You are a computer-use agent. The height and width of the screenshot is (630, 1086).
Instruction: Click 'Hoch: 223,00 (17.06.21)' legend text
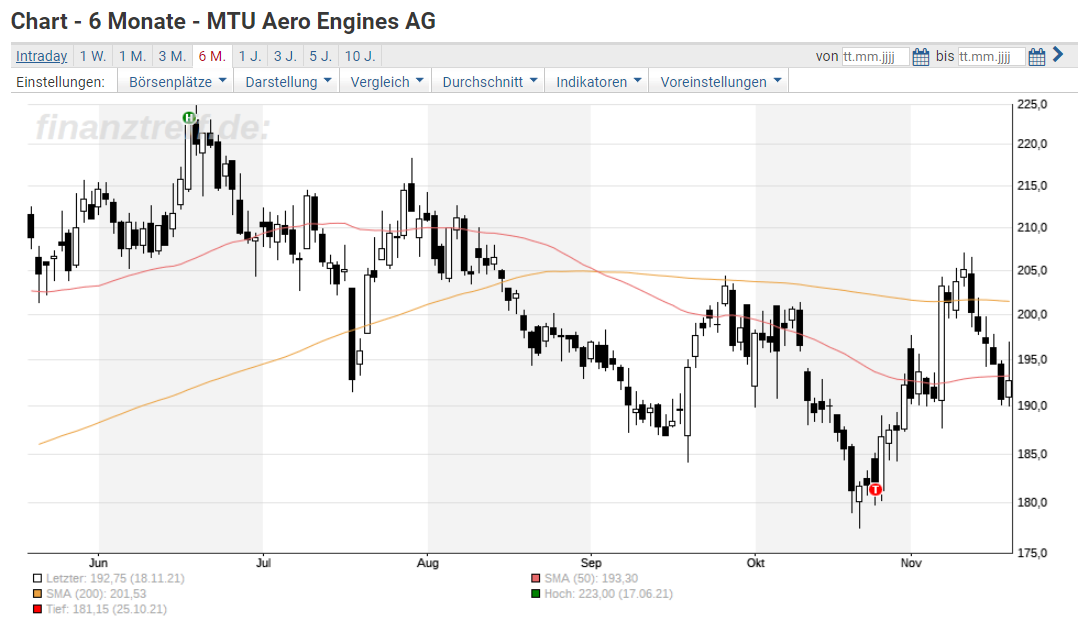(608, 594)
